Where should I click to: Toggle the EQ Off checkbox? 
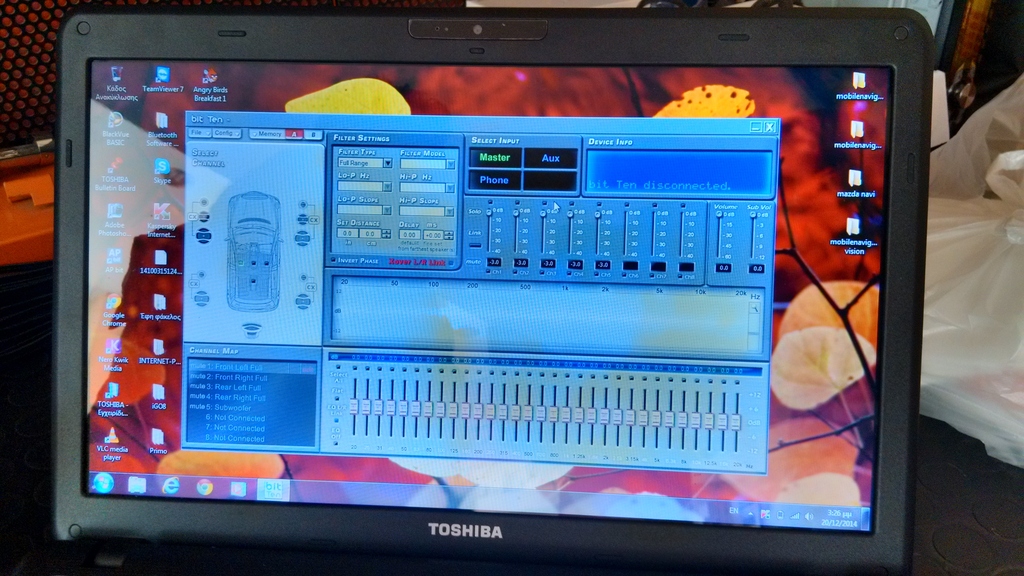(x=336, y=443)
